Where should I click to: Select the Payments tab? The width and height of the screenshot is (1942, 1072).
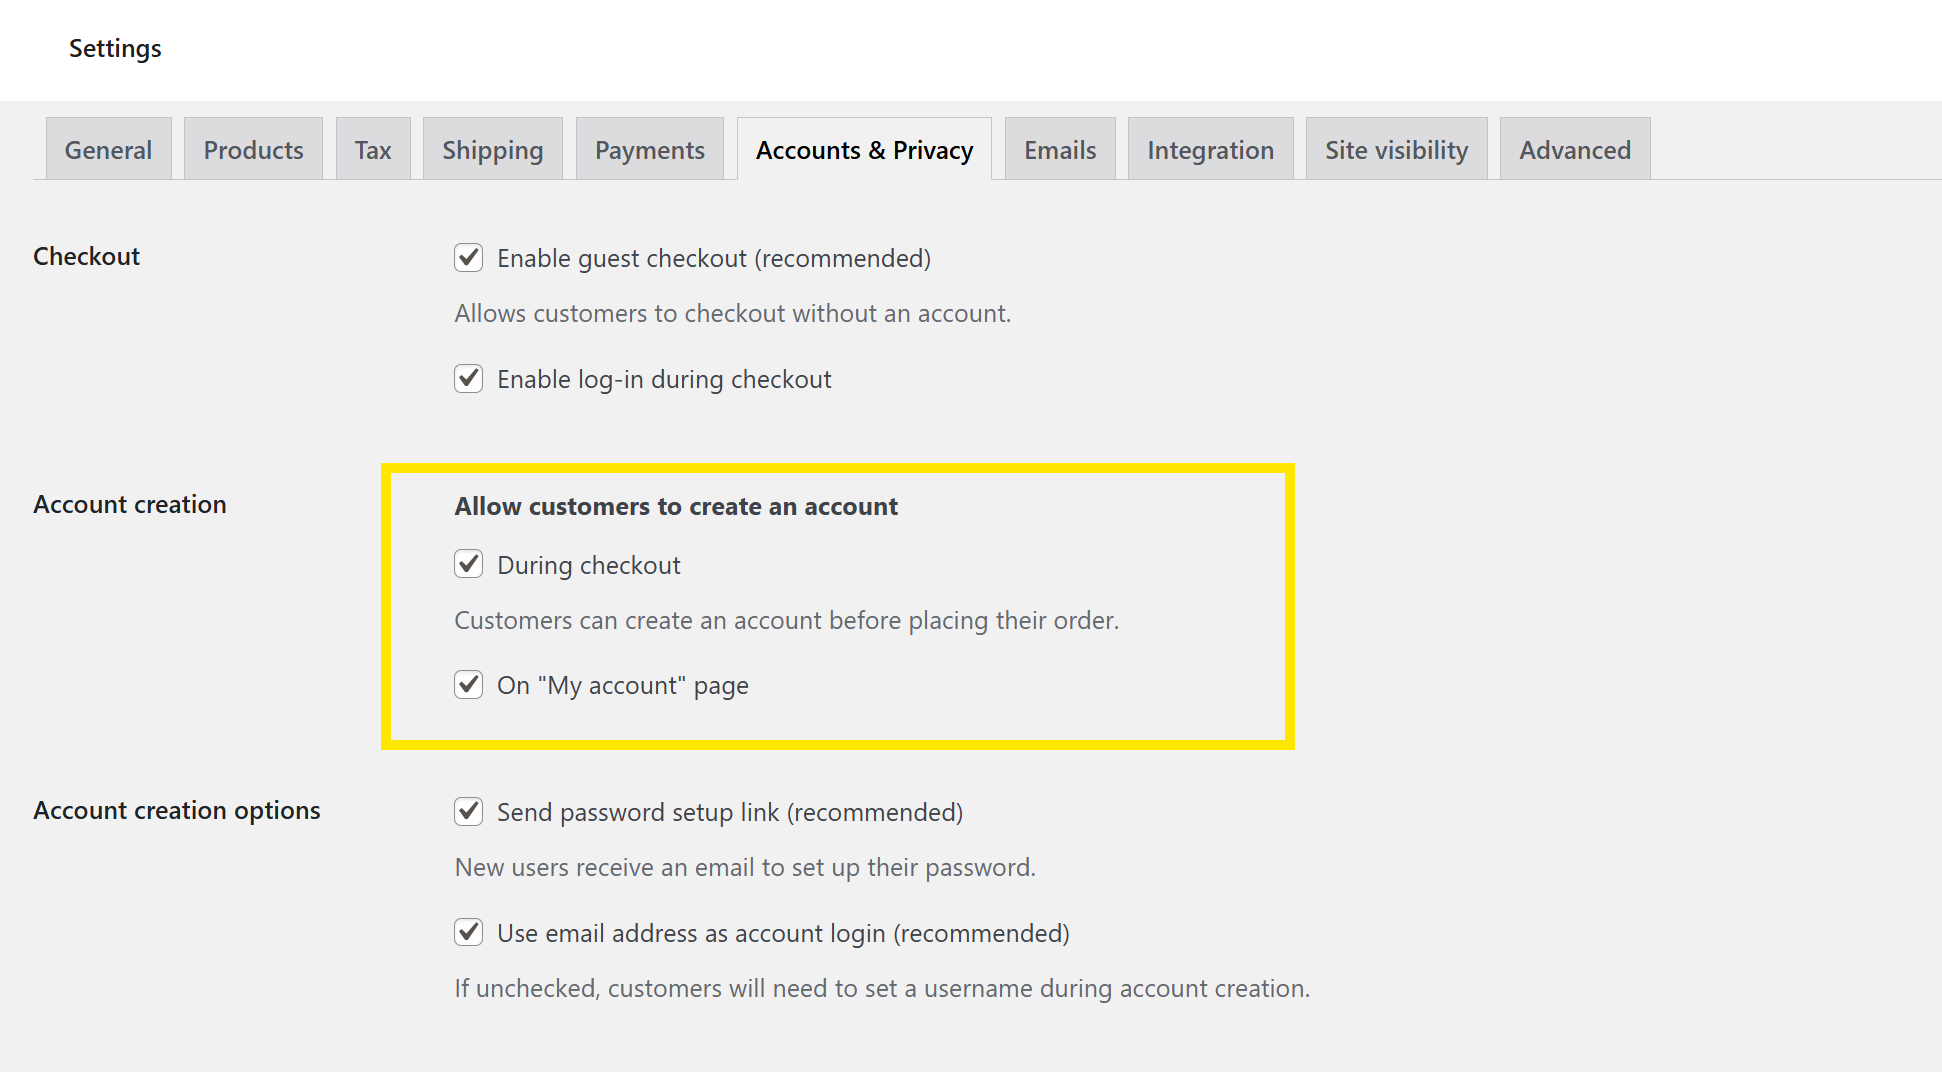(649, 149)
